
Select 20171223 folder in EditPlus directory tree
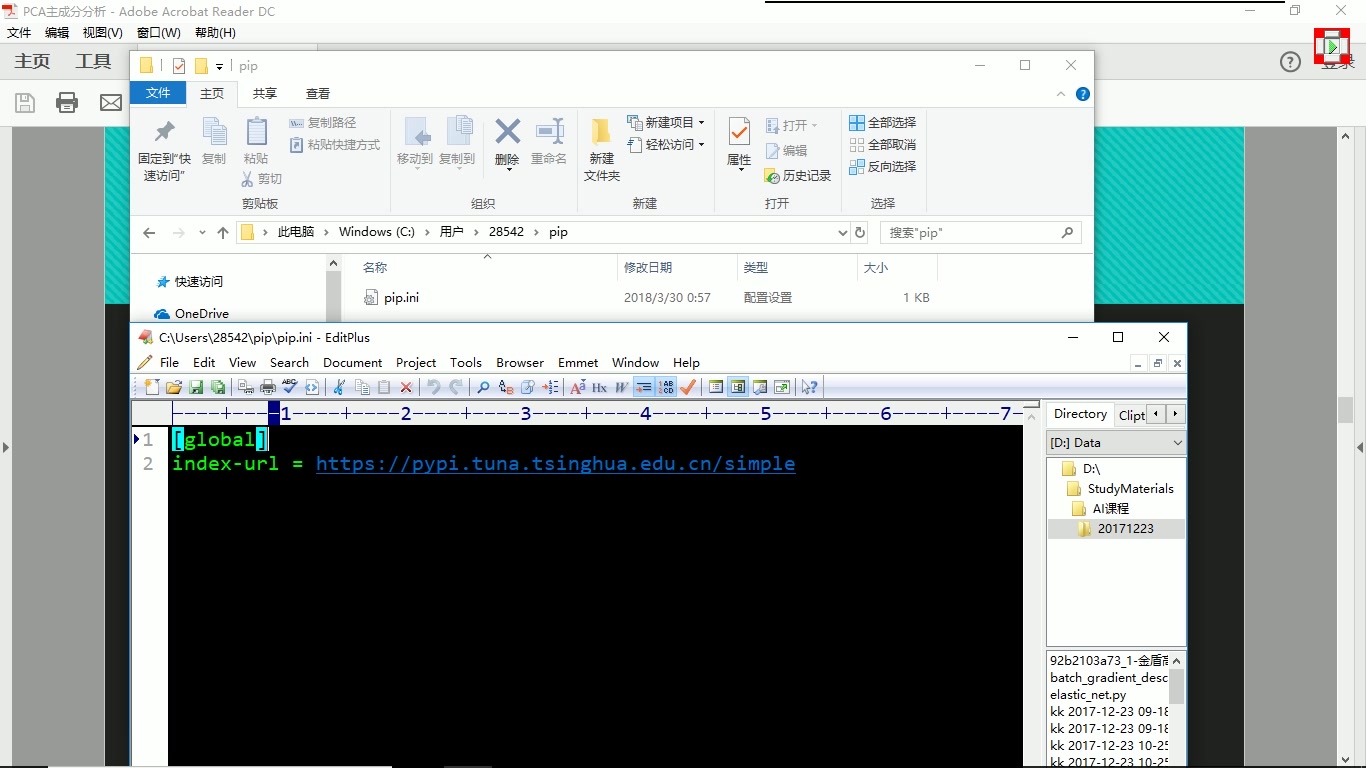pyautogui.click(x=1125, y=529)
